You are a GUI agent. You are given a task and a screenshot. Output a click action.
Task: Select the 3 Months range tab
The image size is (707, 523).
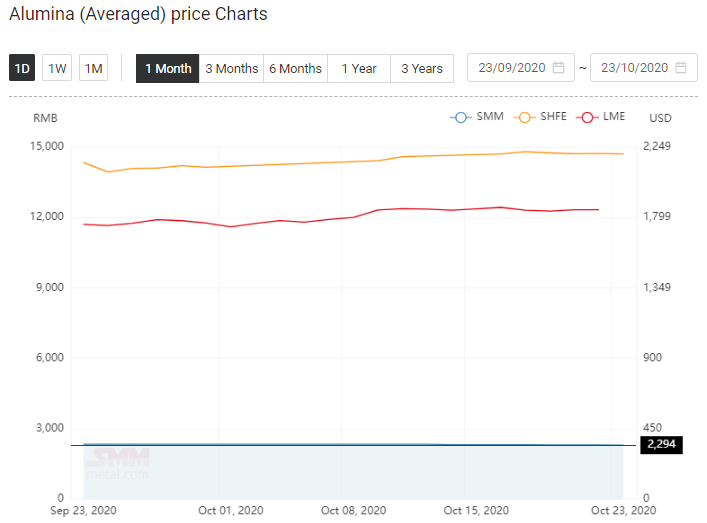click(231, 69)
